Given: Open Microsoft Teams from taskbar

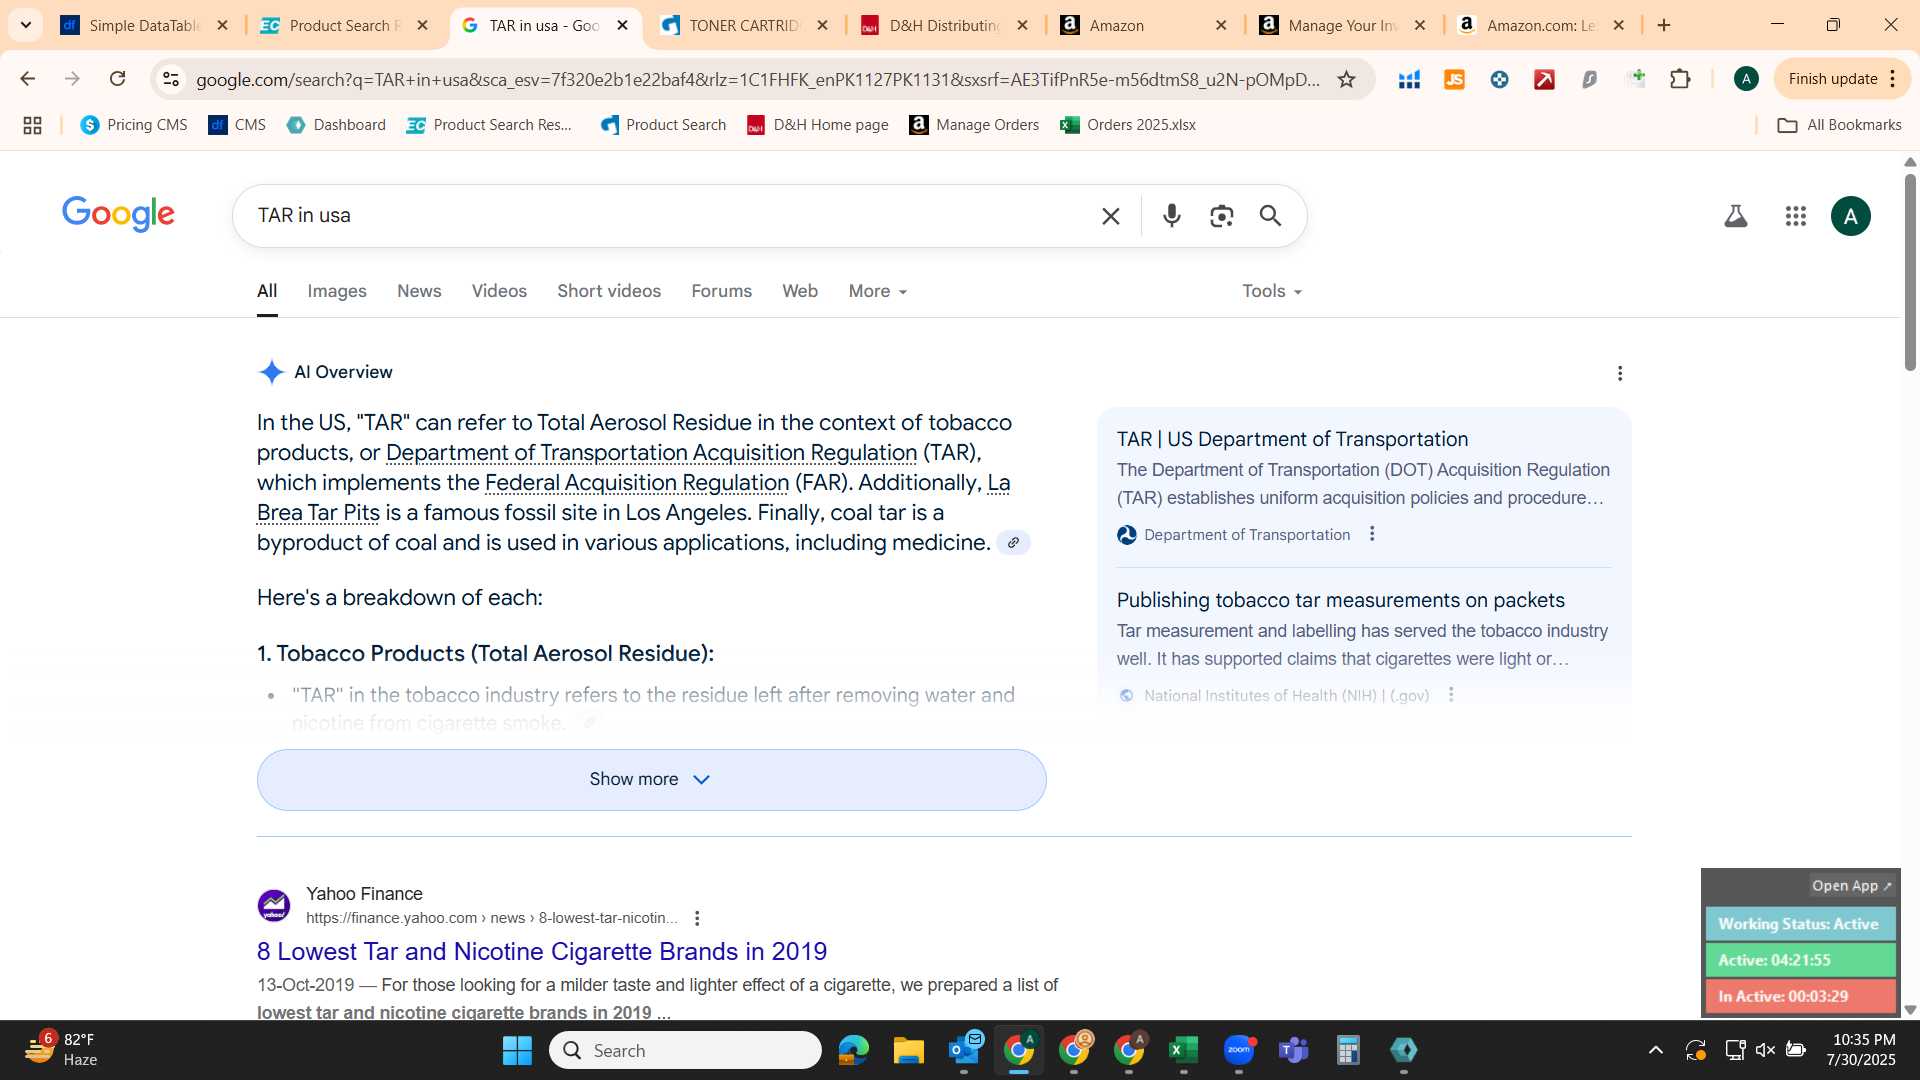Looking at the screenshot, I should (x=1294, y=1050).
